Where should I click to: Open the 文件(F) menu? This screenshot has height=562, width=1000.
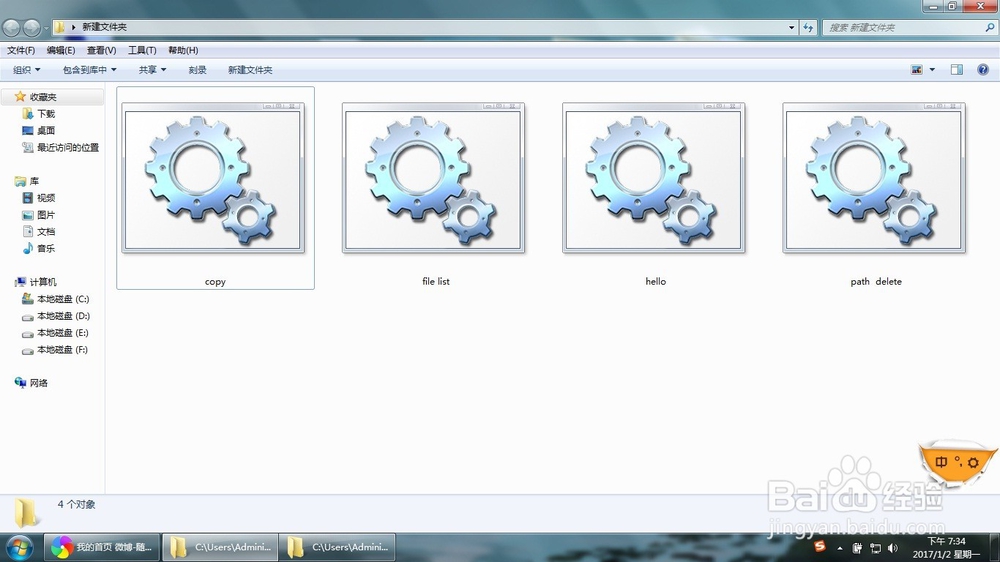(x=21, y=50)
